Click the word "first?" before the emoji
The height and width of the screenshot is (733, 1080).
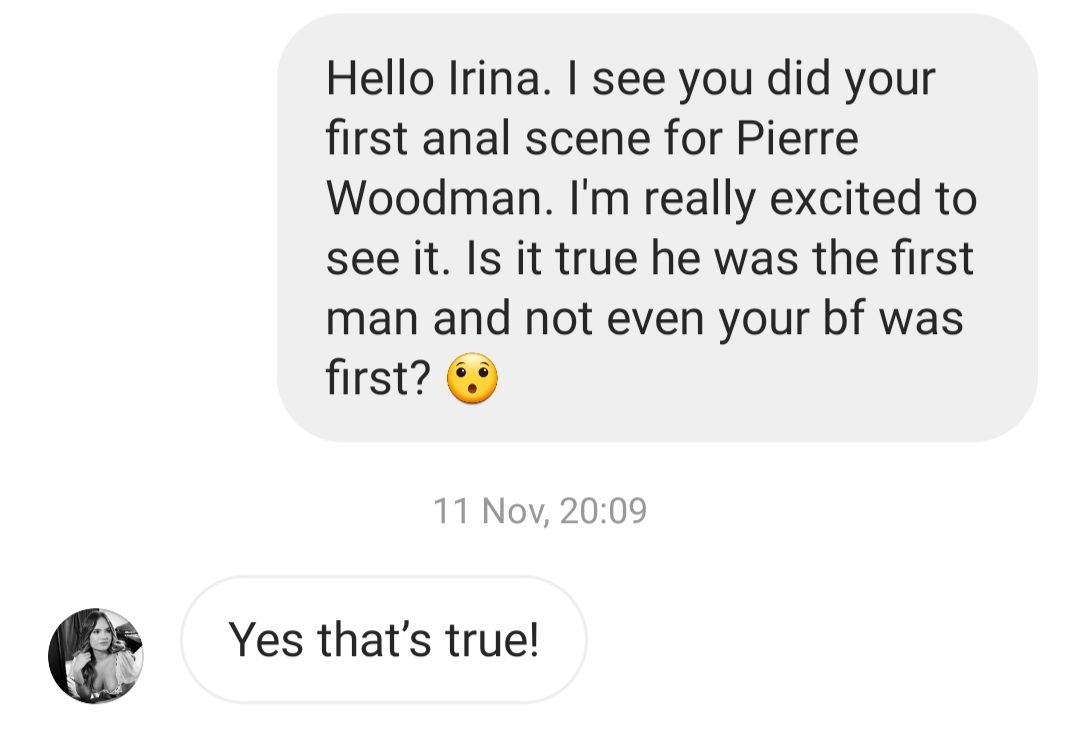378,379
